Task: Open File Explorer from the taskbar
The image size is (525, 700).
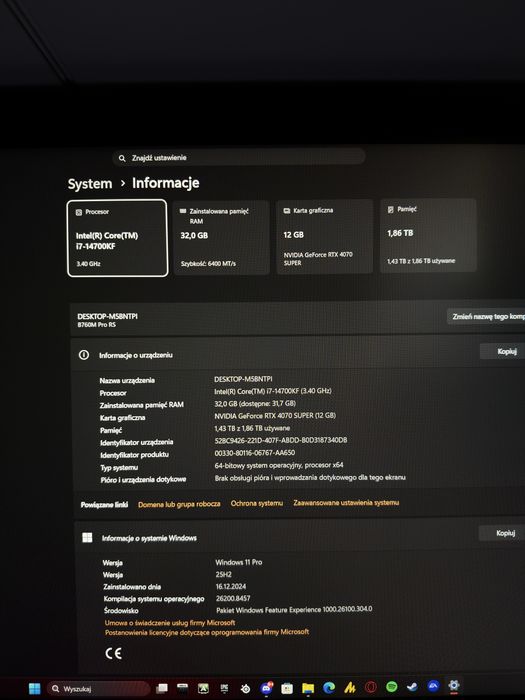Action: (x=308, y=688)
